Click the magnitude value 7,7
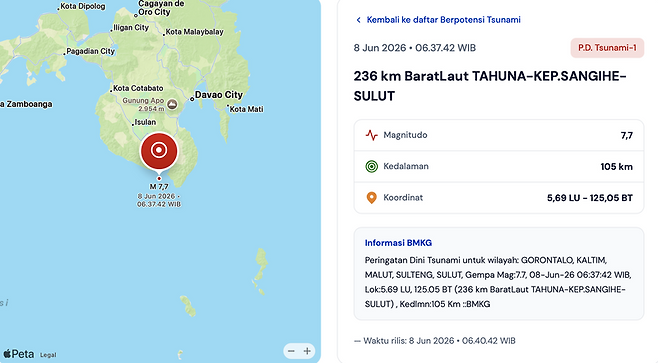The image size is (658, 363). (x=627, y=136)
